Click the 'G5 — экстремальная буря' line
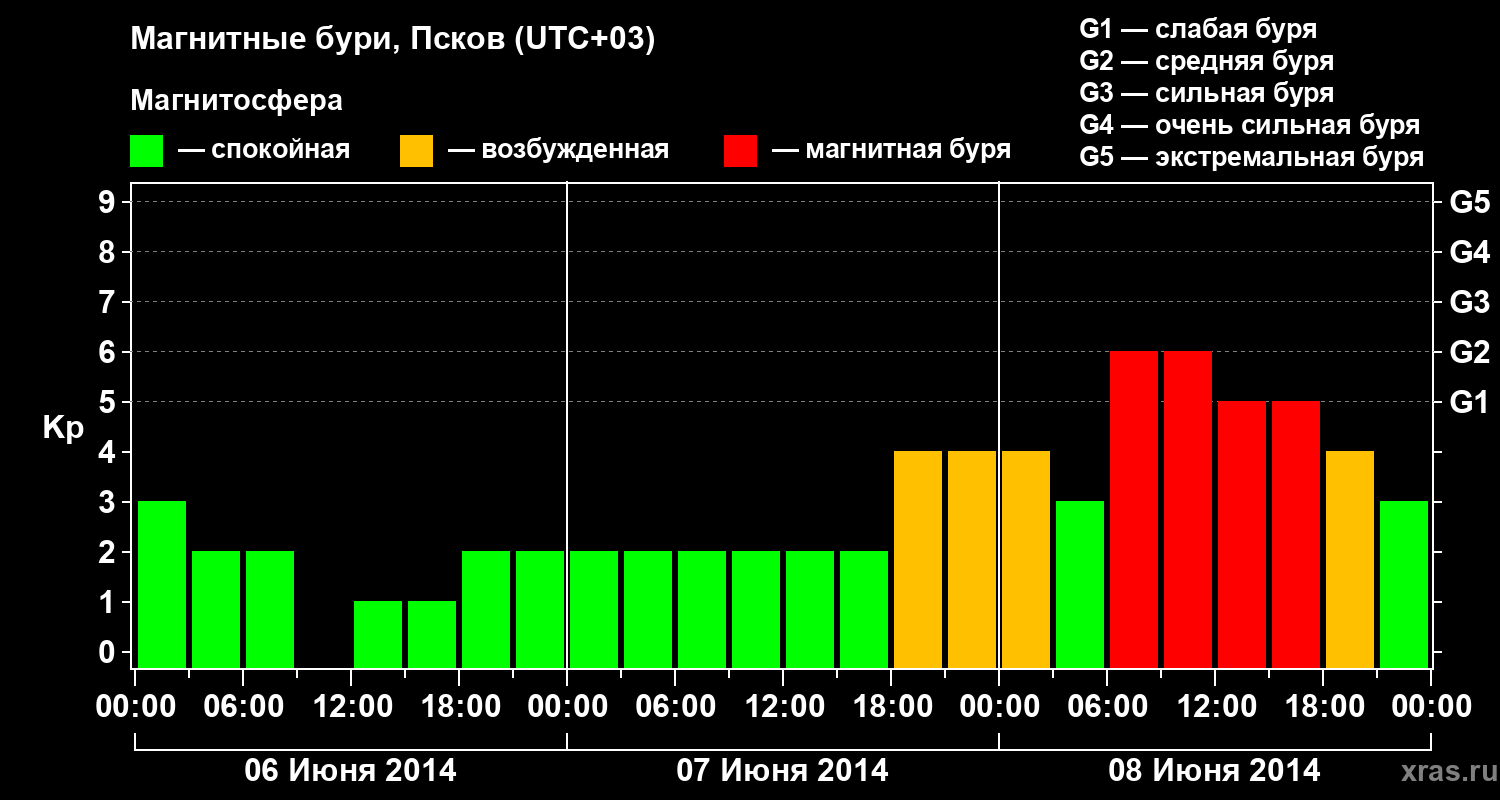The width and height of the screenshot is (1500, 800). point(1252,157)
